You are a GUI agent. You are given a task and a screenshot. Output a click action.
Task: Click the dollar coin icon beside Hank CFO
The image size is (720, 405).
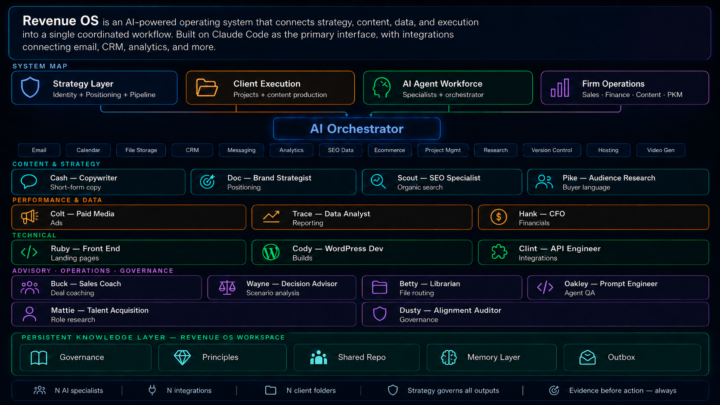click(x=498, y=217)
